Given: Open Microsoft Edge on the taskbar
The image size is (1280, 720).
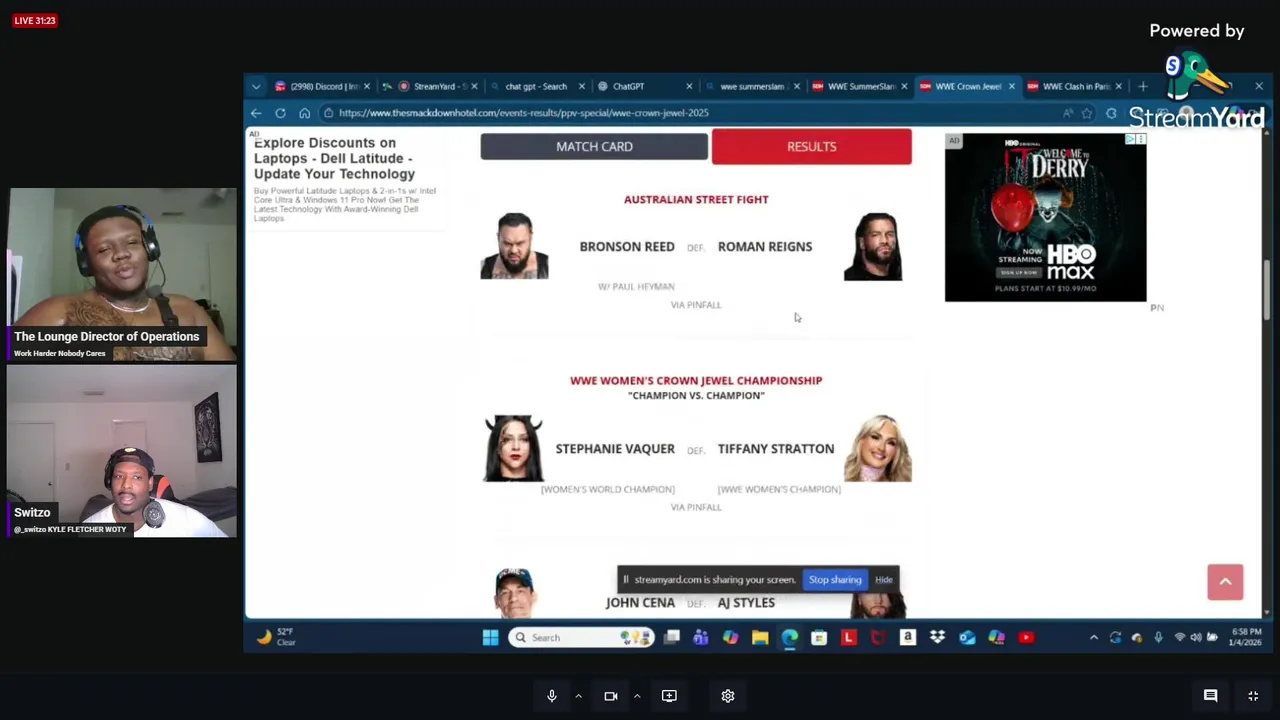Looking at the screenshot, I should pyautogui.click(x=790, y=638).
